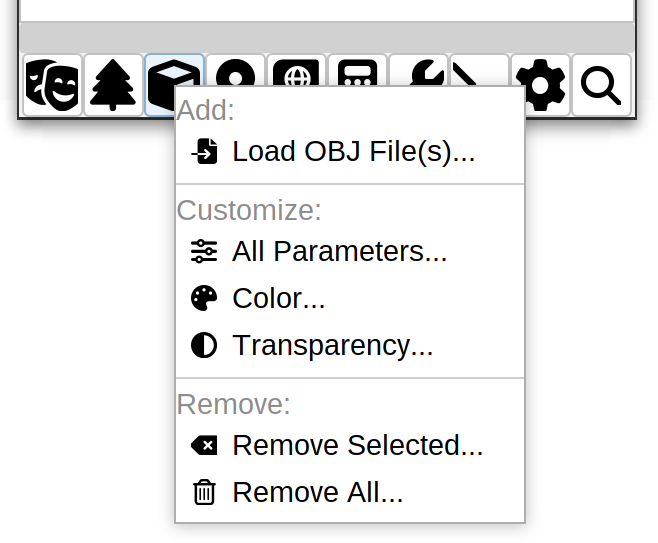The height and width of the screenshot is (543, 658).
Task: Click the trash can icon beside Remove All
Action: point(204,492)
